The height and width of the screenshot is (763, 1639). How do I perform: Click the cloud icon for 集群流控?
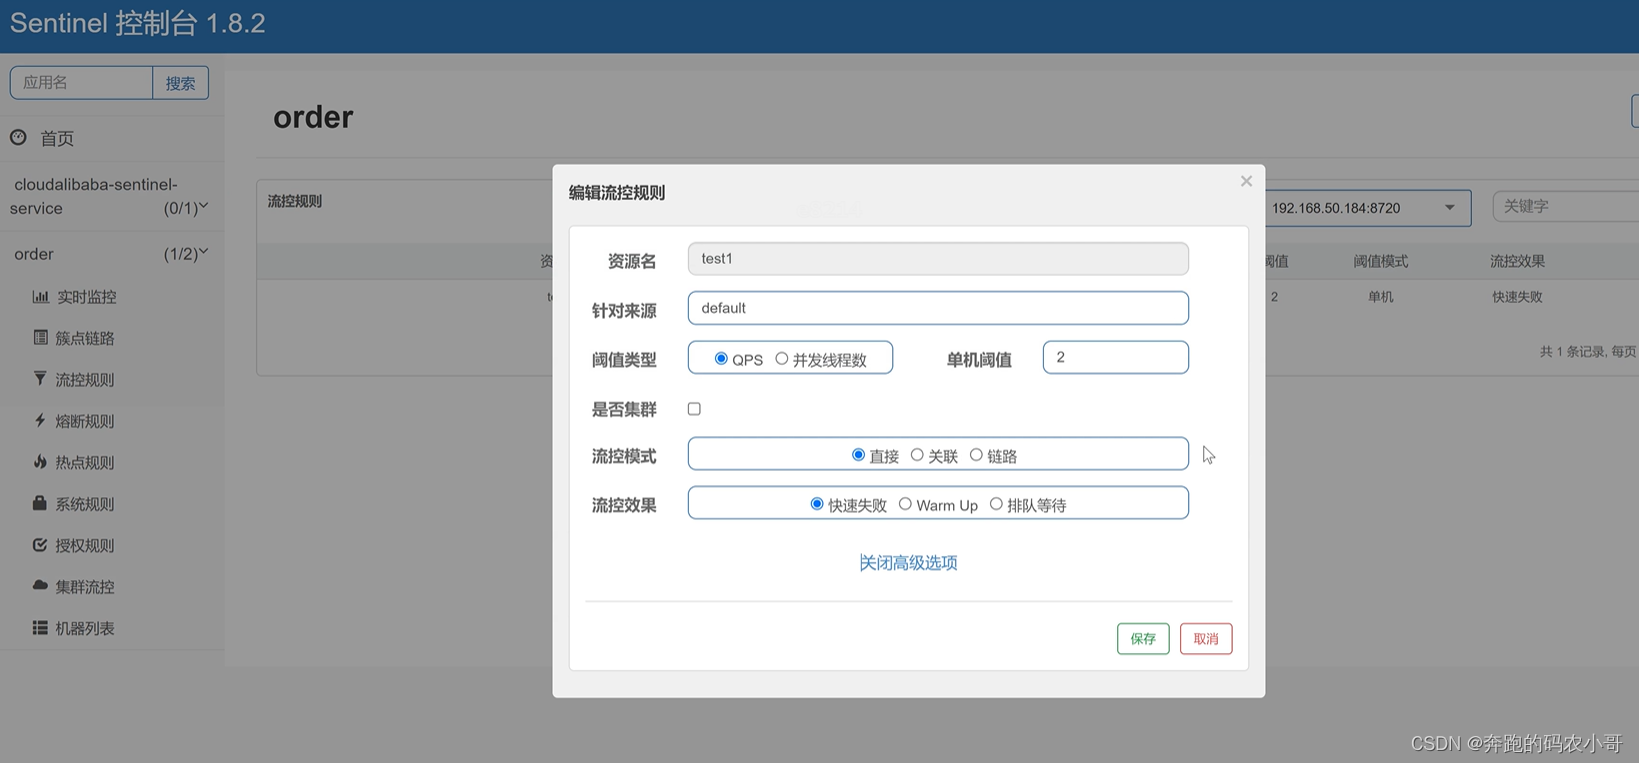[40, 585]
